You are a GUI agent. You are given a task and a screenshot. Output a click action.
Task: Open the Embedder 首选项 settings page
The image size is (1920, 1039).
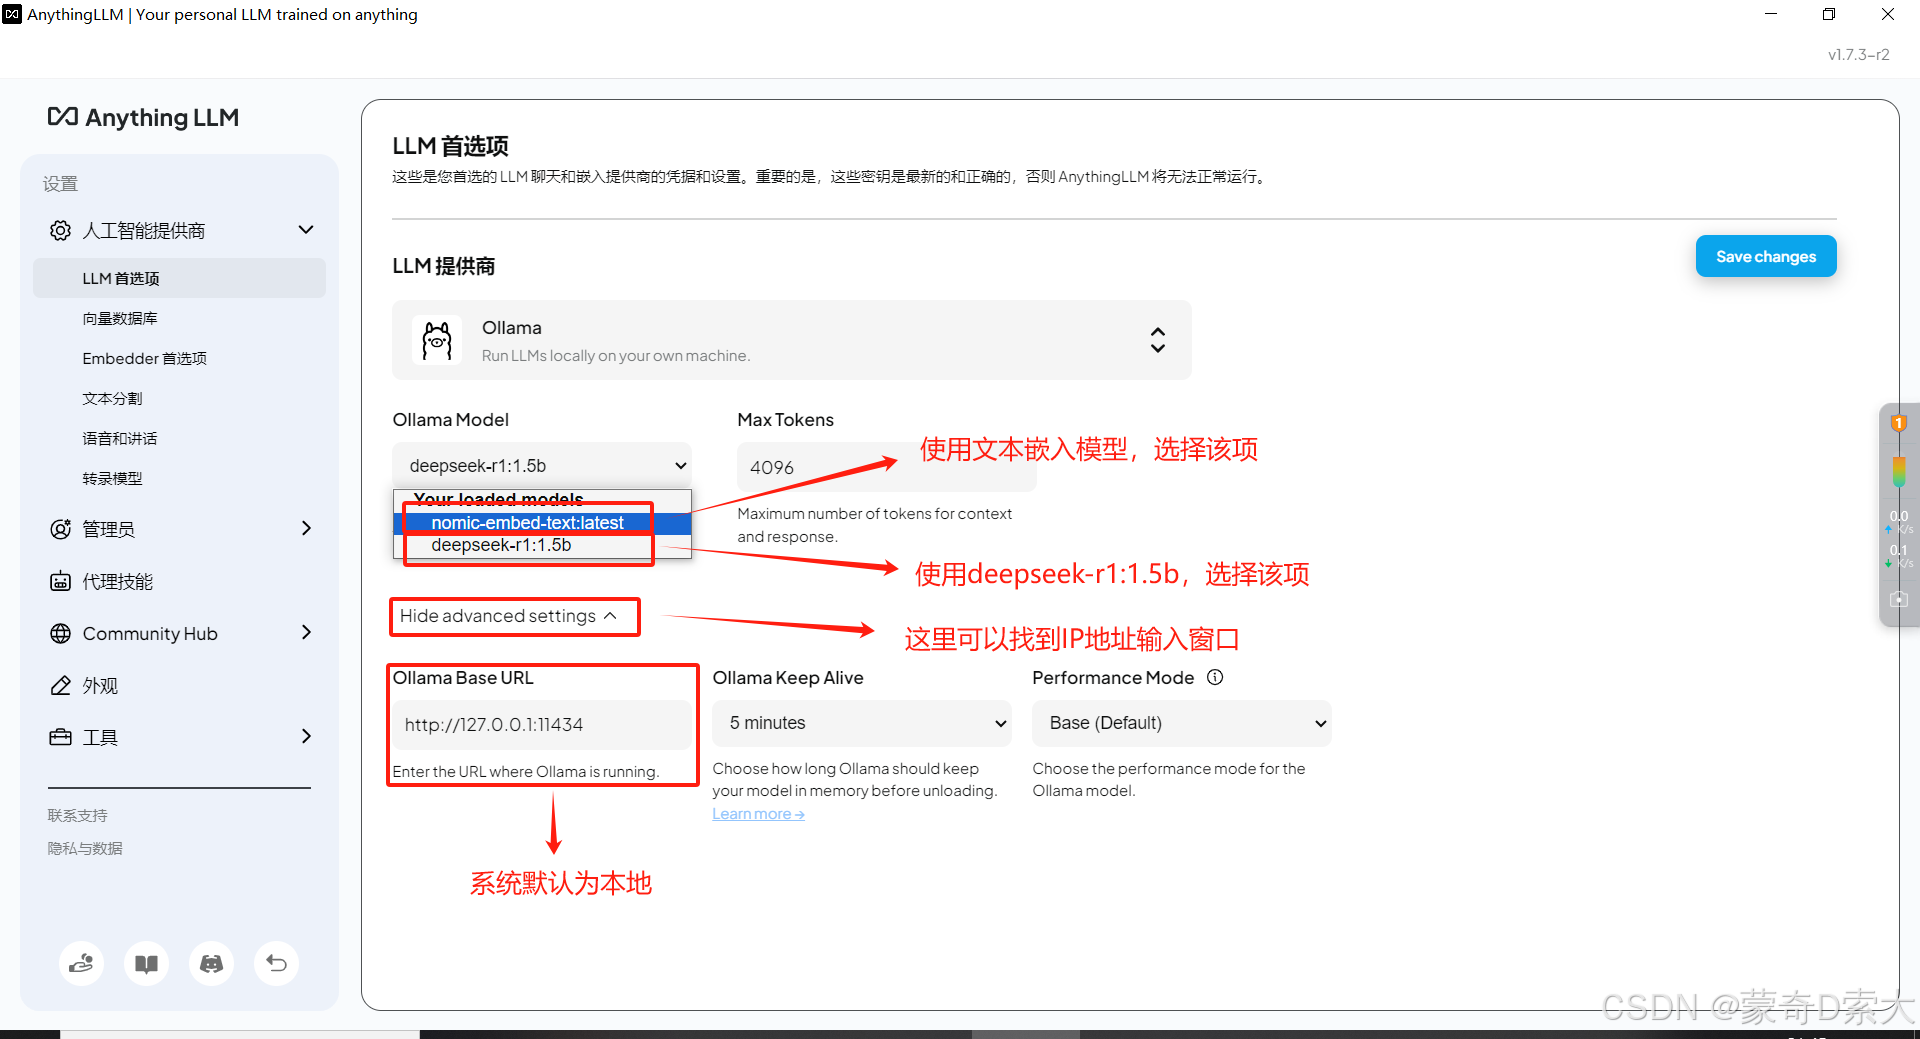pyautogui.click(x=144, y=357)
